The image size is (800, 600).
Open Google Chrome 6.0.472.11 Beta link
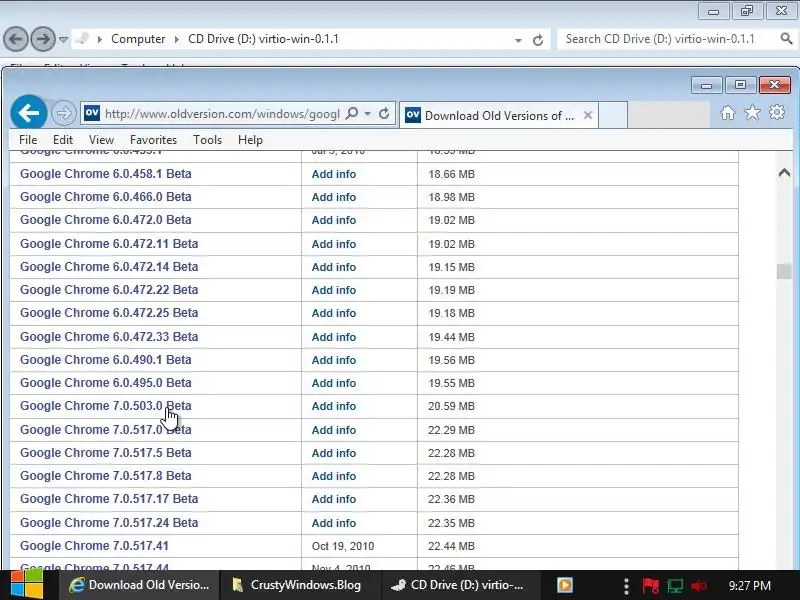pyautogui.click(x=109, y=244)
